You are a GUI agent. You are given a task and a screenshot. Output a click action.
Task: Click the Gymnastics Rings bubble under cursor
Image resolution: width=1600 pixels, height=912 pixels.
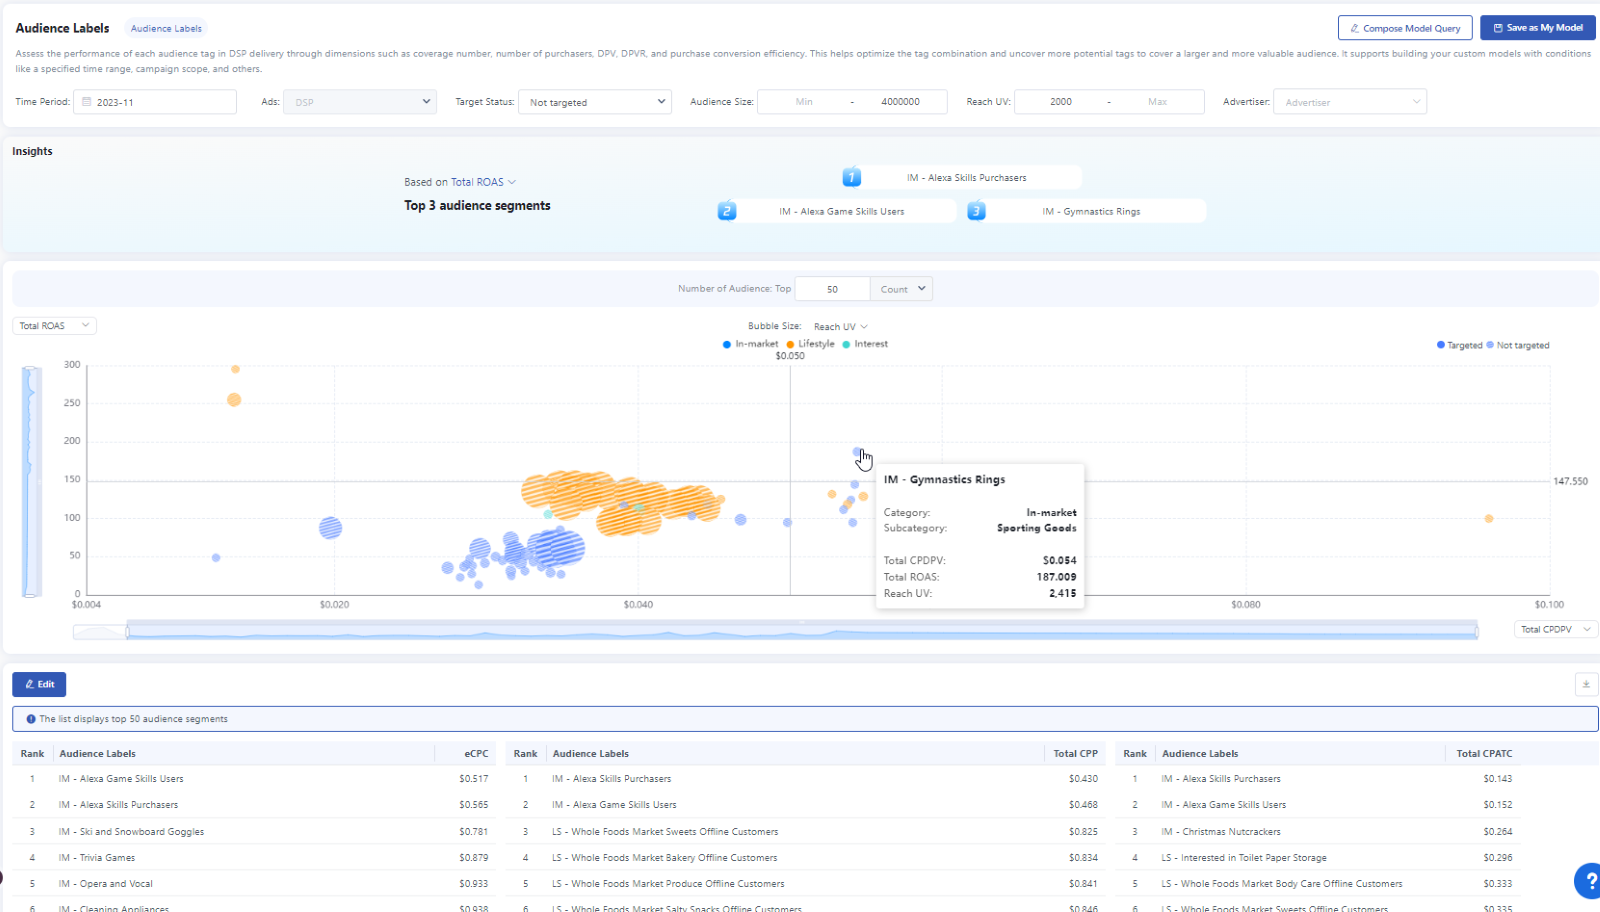coord(857,452)
